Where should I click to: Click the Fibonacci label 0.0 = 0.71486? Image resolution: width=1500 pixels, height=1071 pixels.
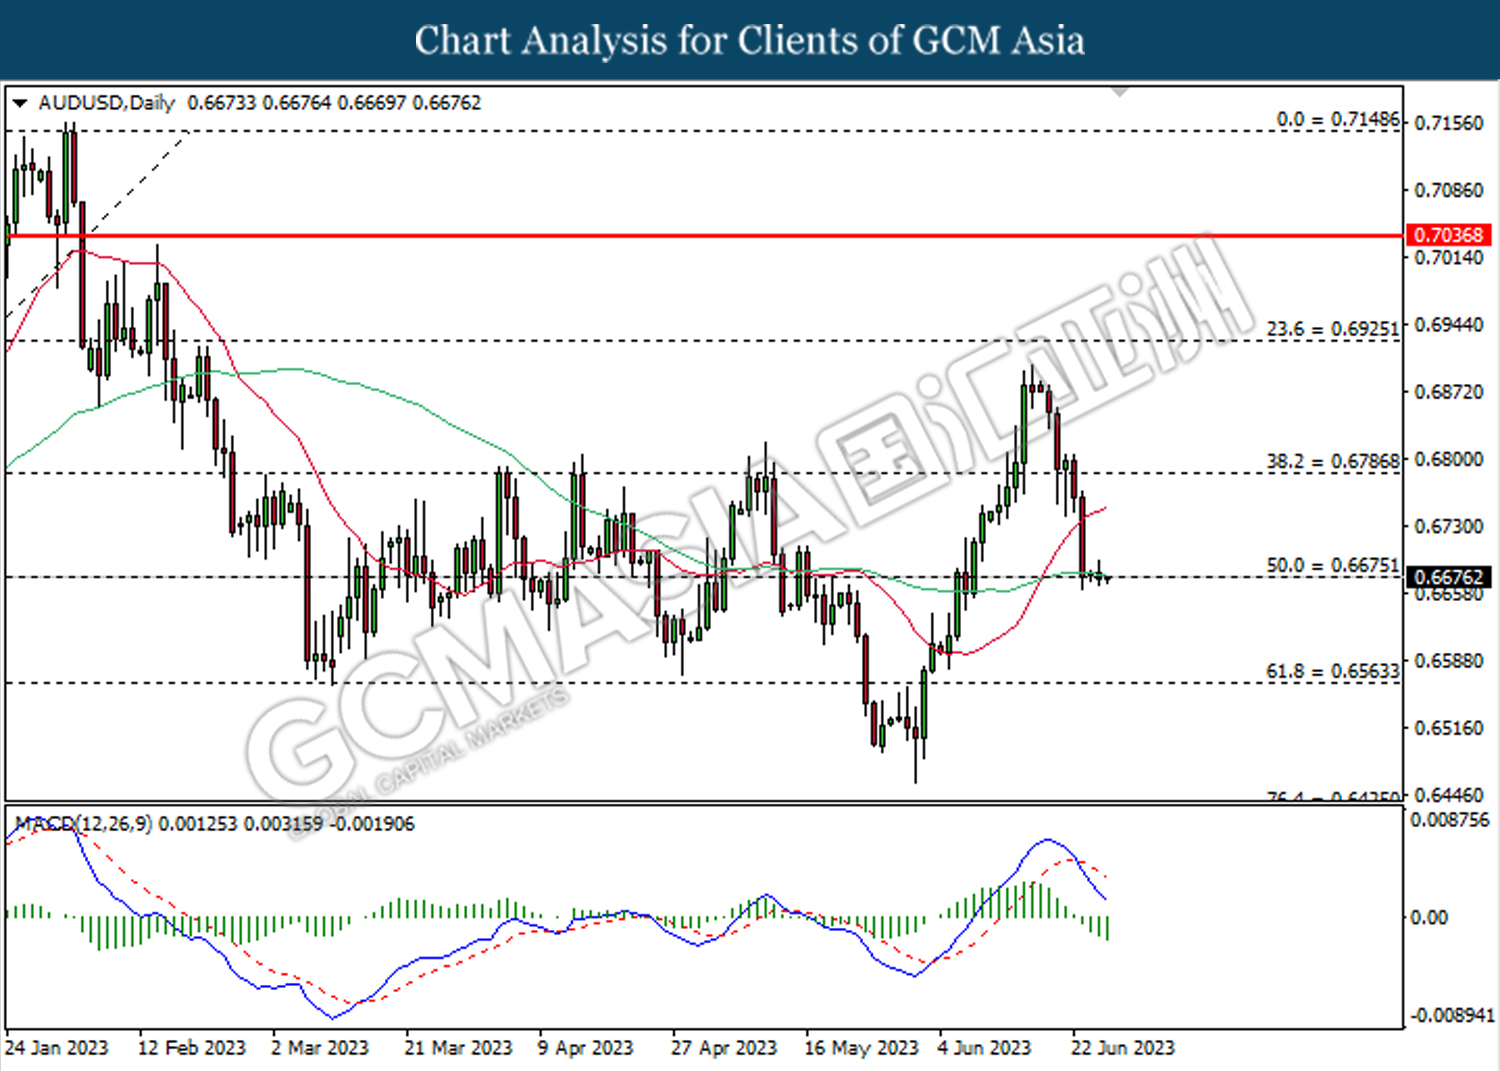coord(1338,119)
